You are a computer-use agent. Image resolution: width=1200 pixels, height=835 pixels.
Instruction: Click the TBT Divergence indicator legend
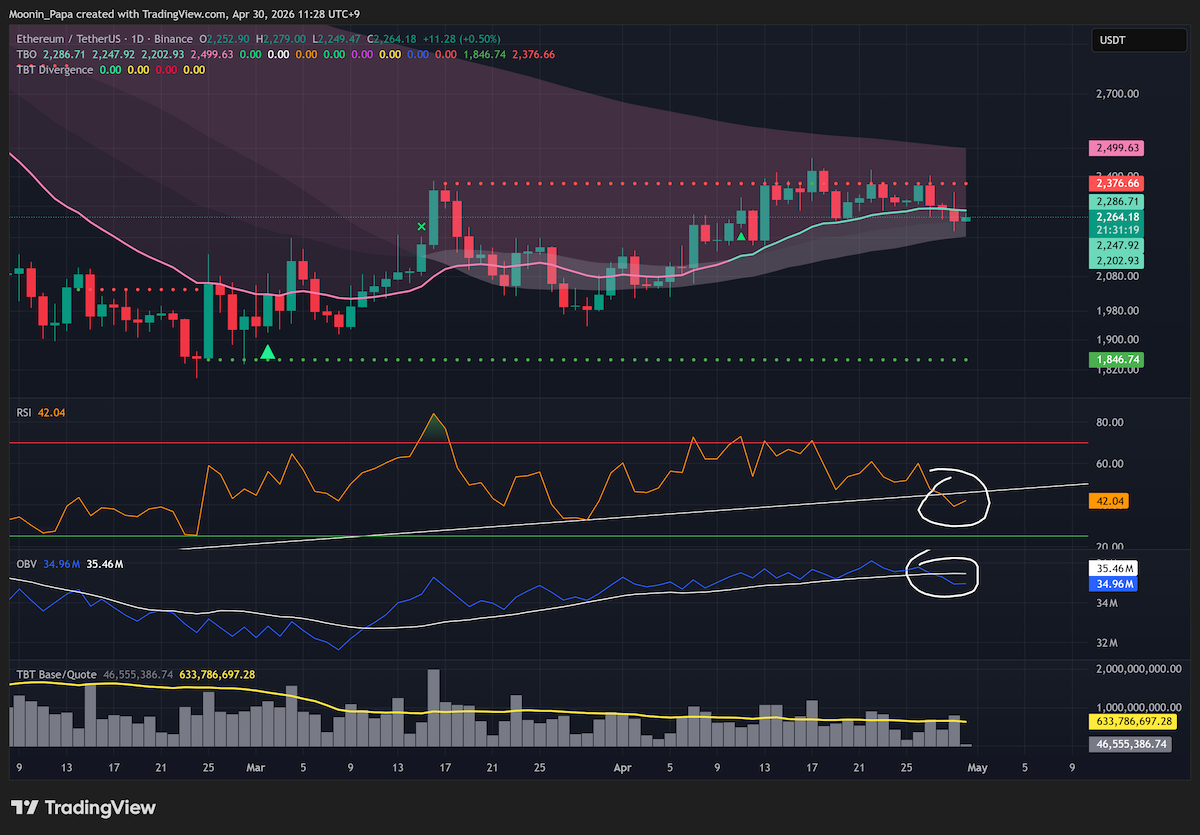click(55, 70)
